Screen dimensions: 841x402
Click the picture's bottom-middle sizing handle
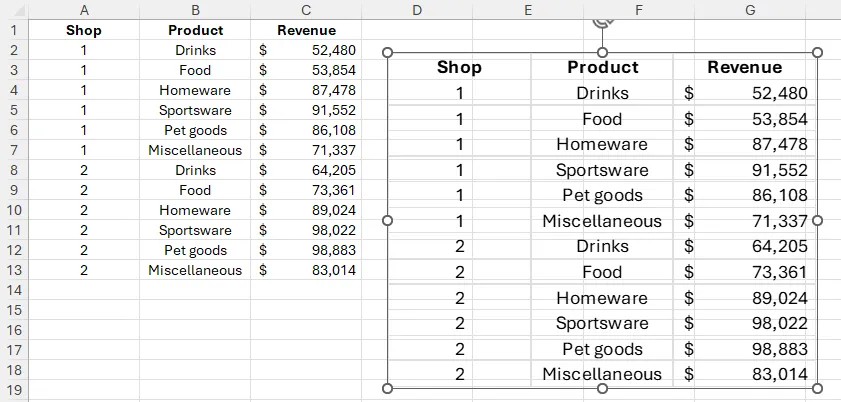602,388
